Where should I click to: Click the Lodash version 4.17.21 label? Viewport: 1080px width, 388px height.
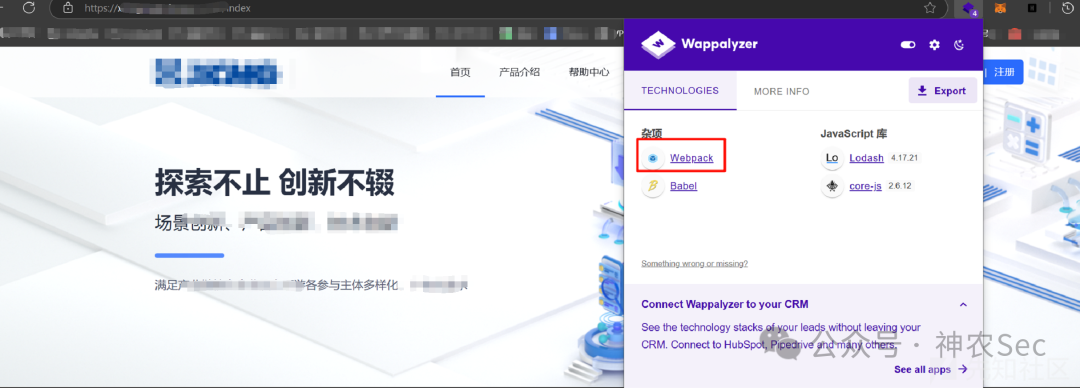[904, 158]
